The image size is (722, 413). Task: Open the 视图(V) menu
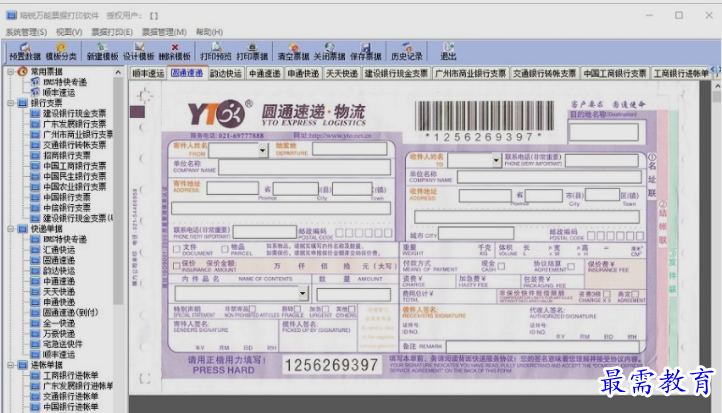pyautogui.click(x=69, y=32)
